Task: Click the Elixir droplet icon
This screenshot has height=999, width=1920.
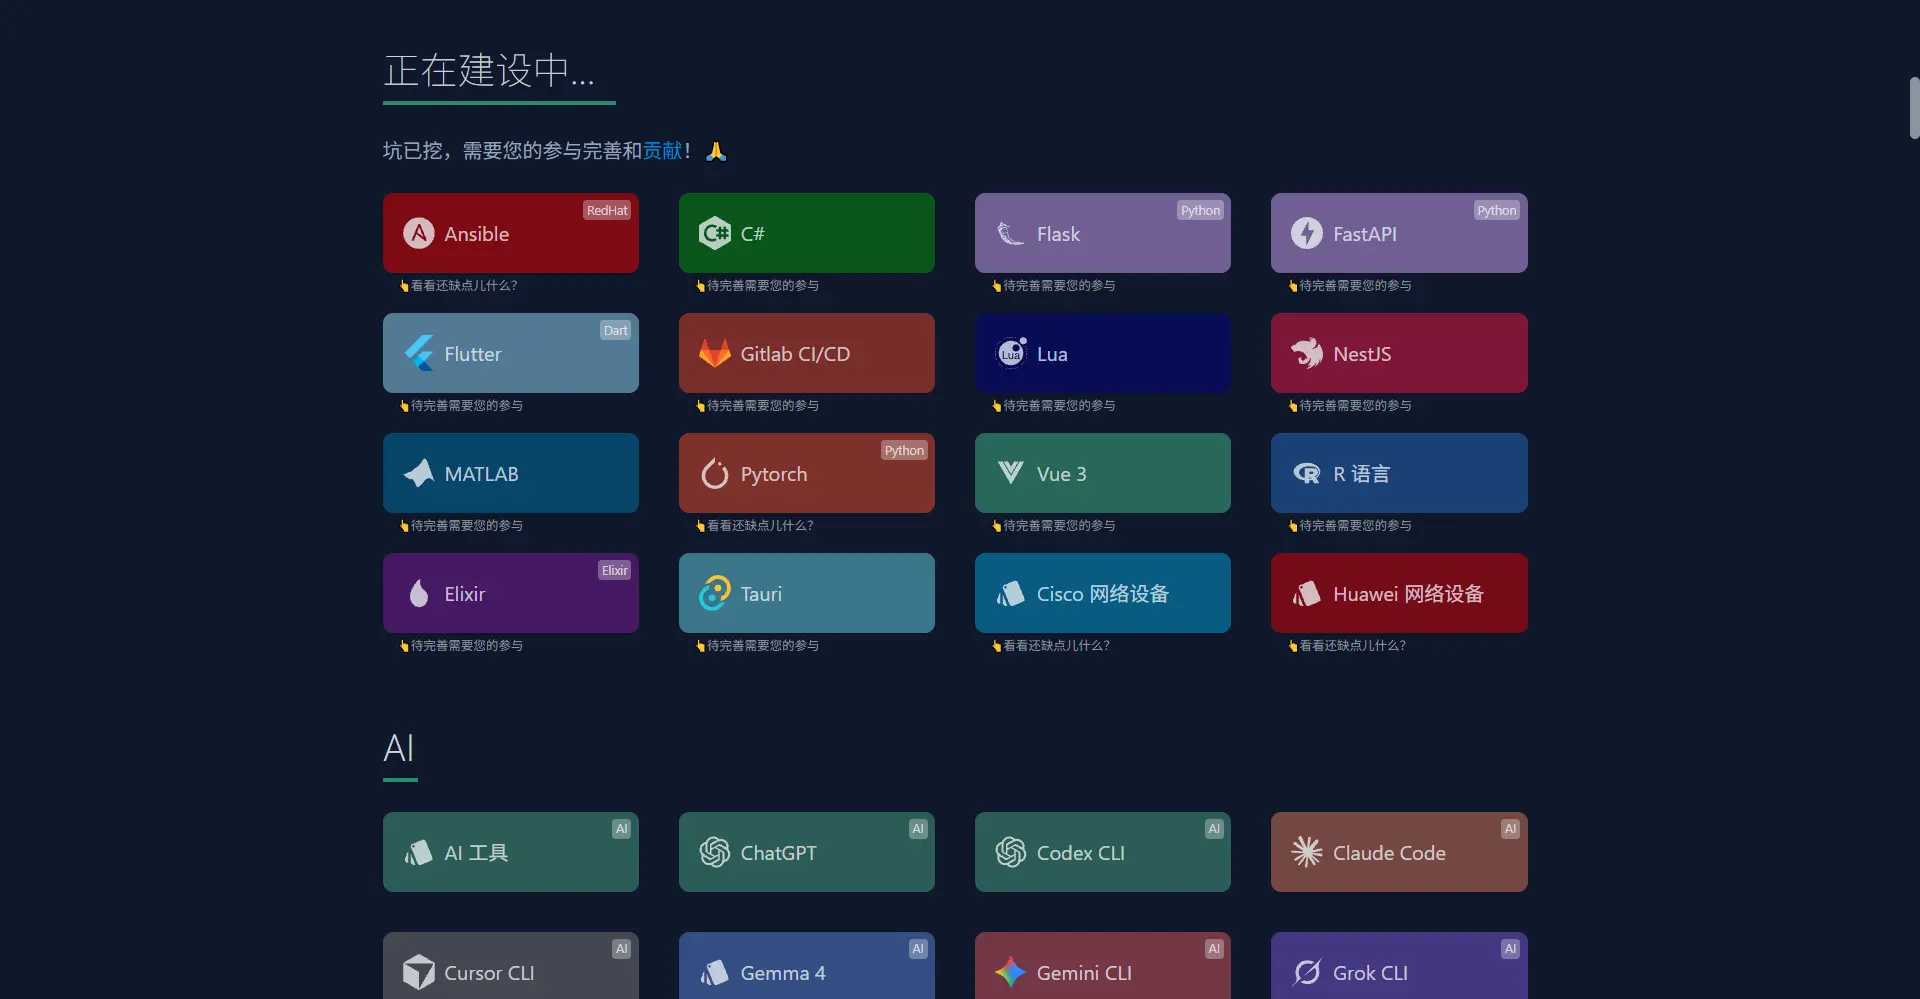Action: click(419, 593)
